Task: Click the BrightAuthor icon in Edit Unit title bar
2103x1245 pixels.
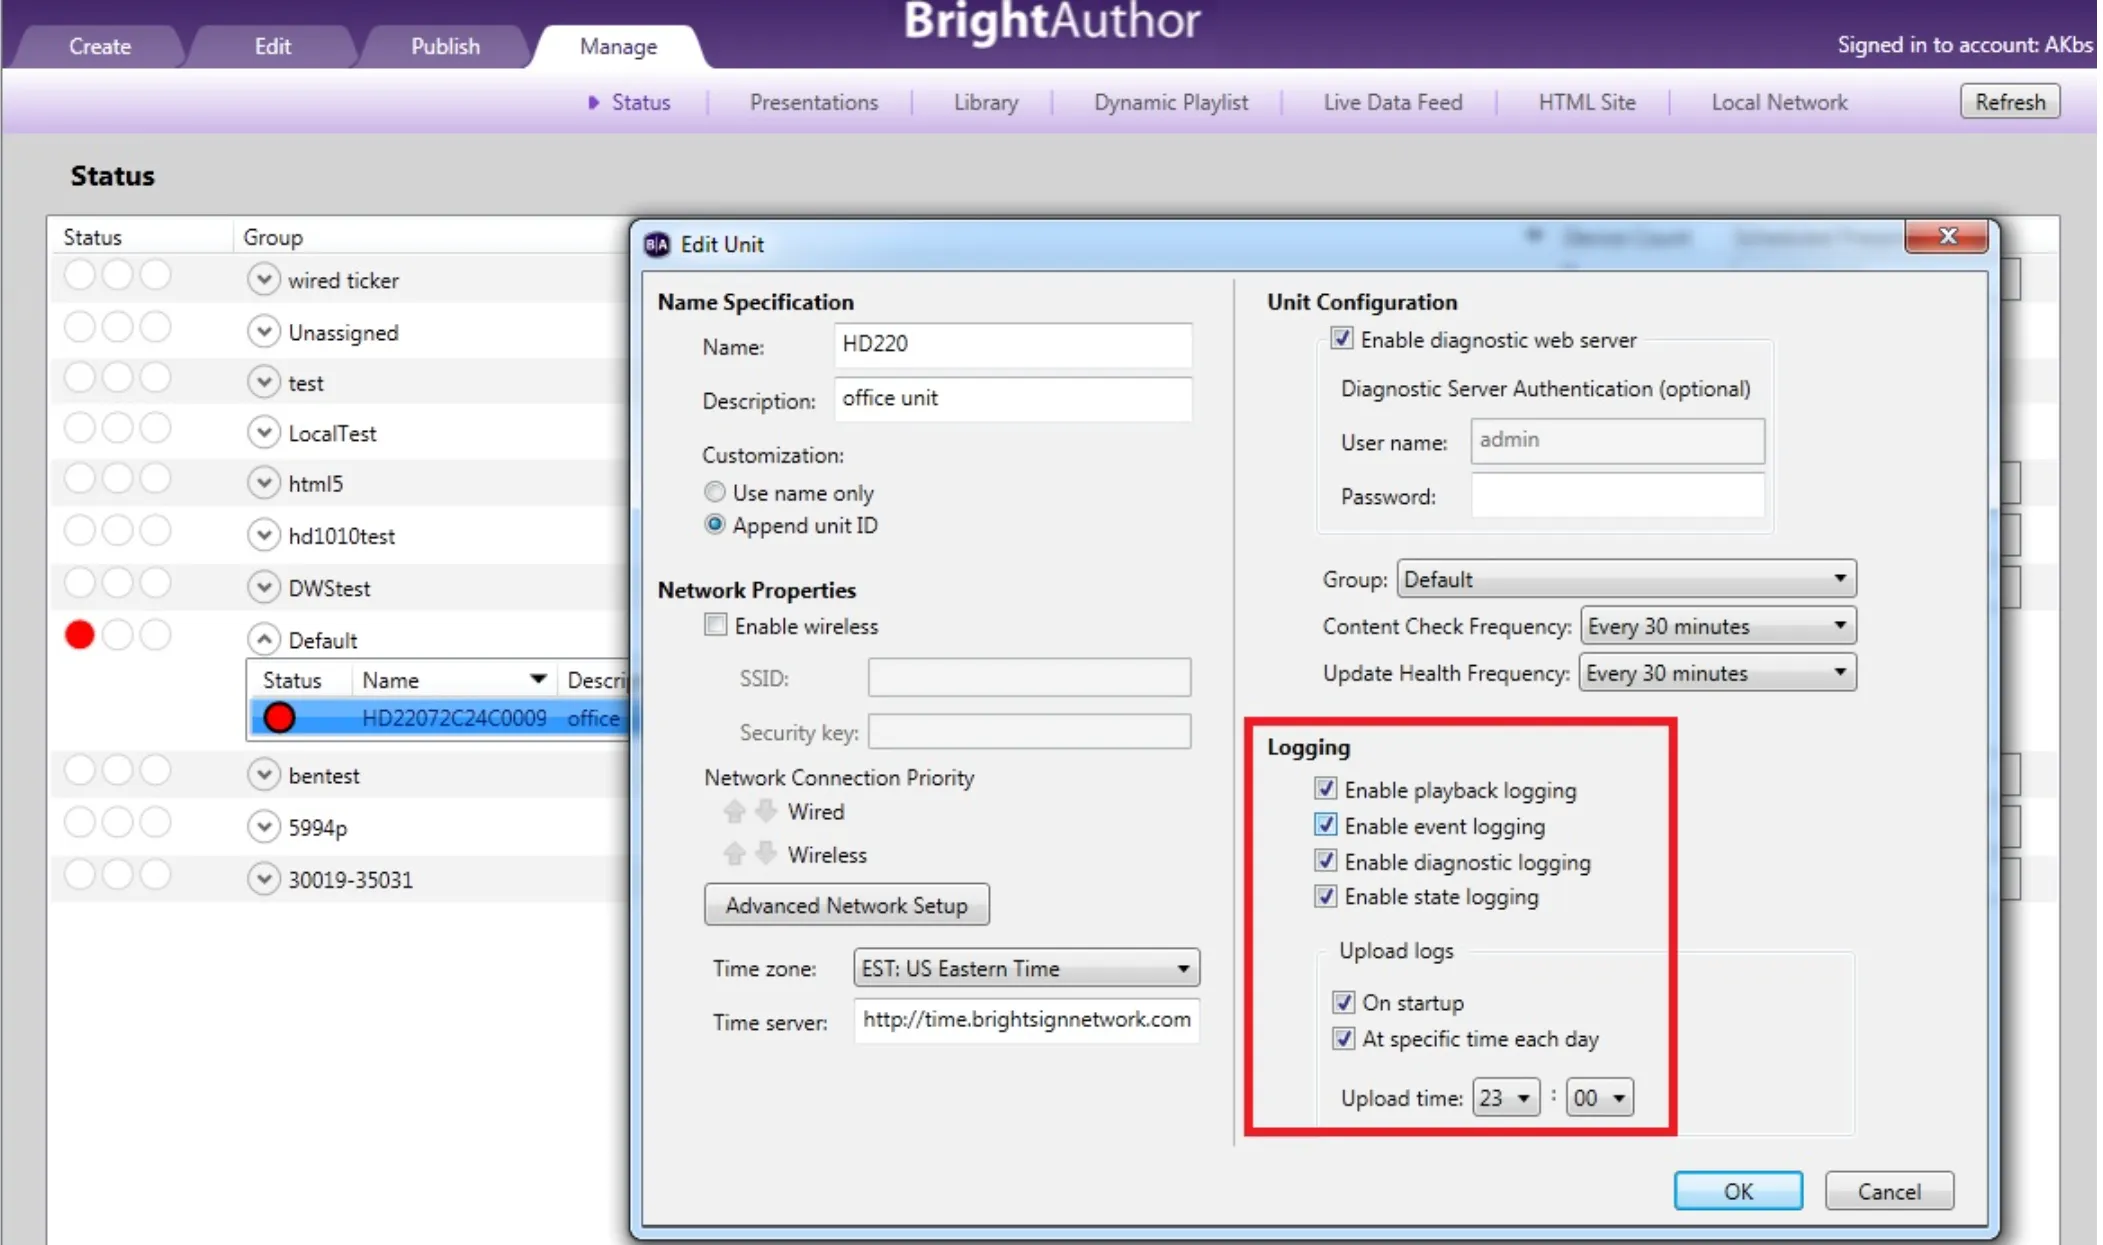Action: click(657, 244)
